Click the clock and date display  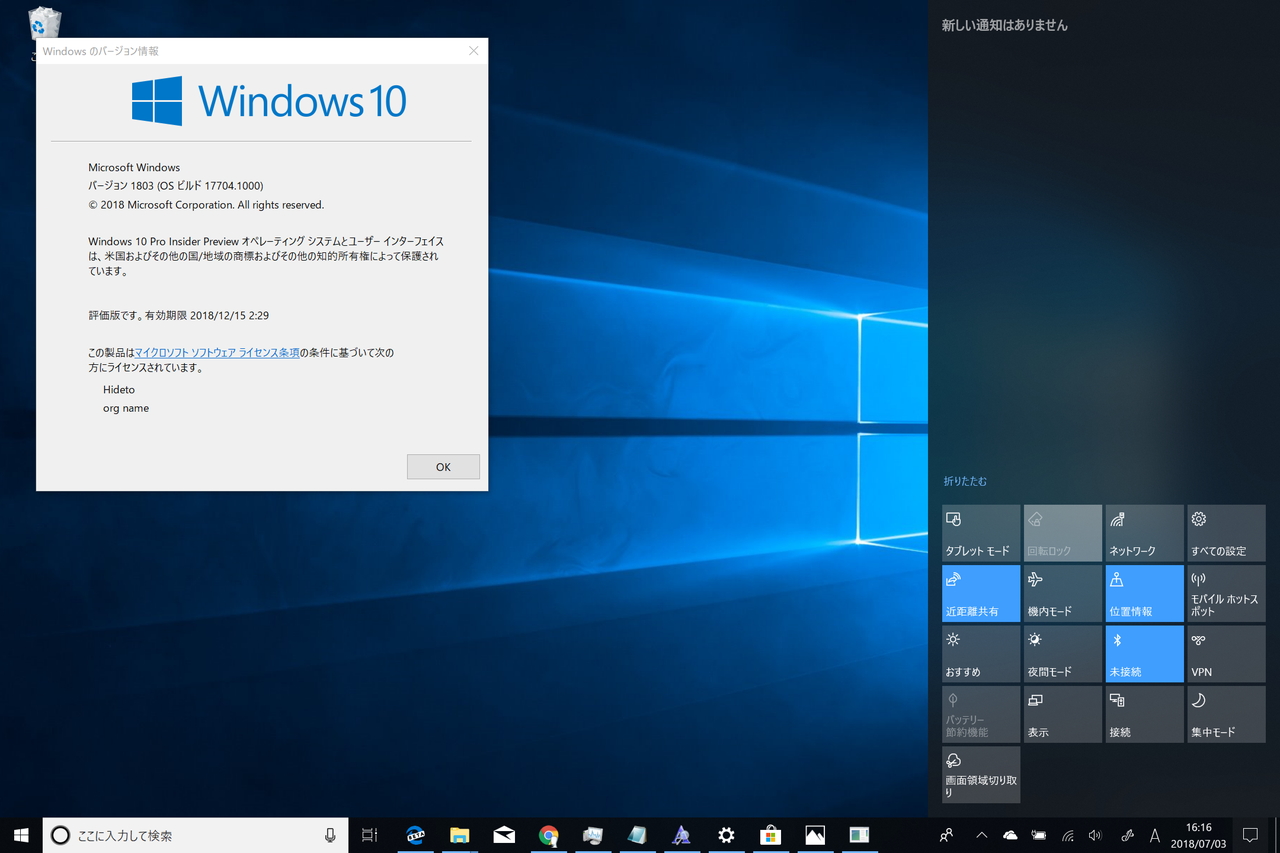[1198, 835]
